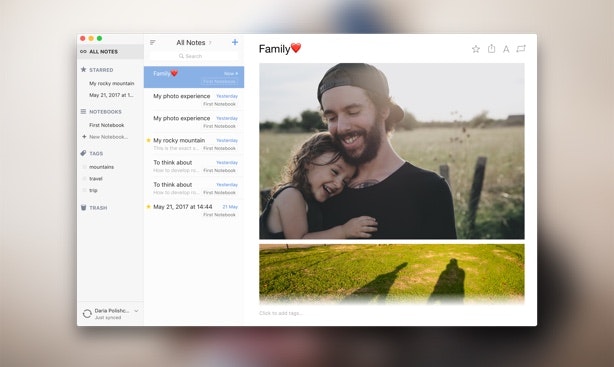614x367 pixels.
Task: Select the mountains tag
Action: 101,167
